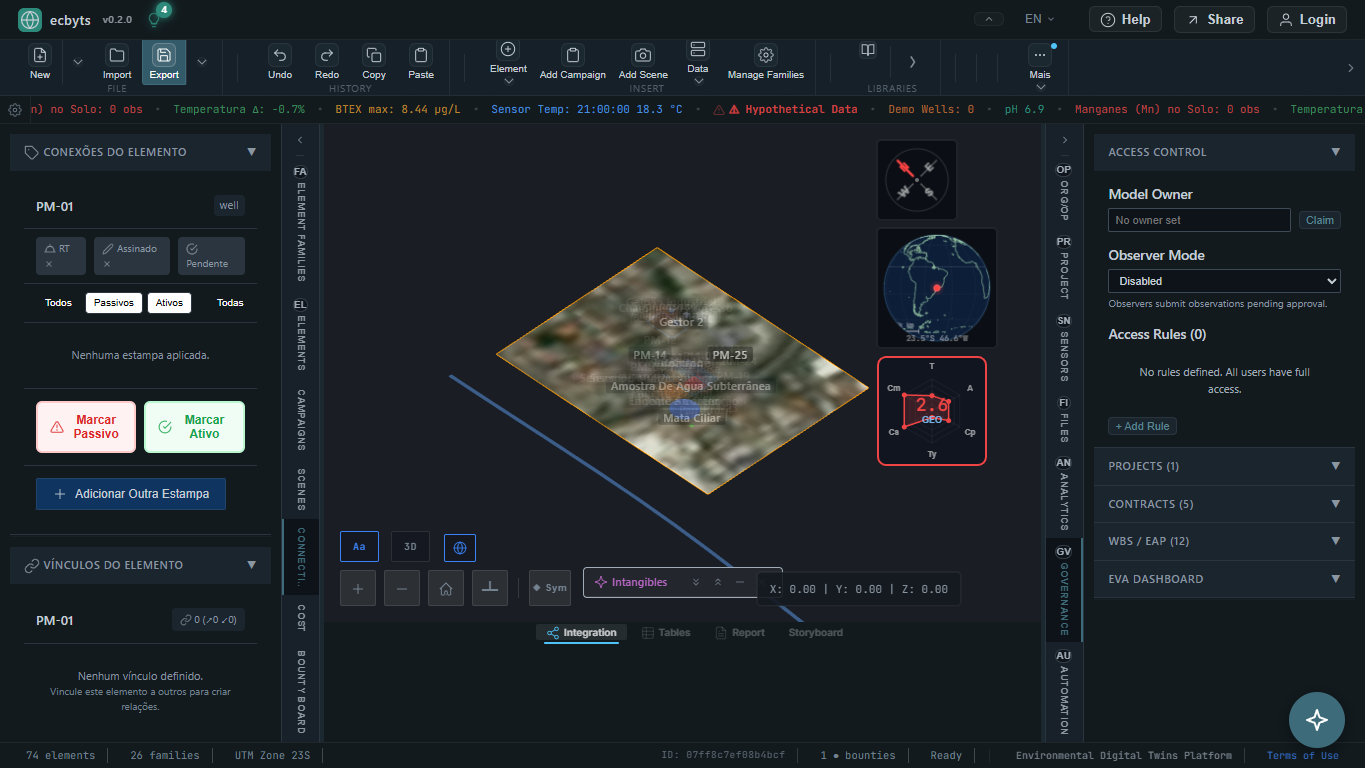Open the Help button
The height and width of the screenshot is (768, 1365).
(1125, 19)
